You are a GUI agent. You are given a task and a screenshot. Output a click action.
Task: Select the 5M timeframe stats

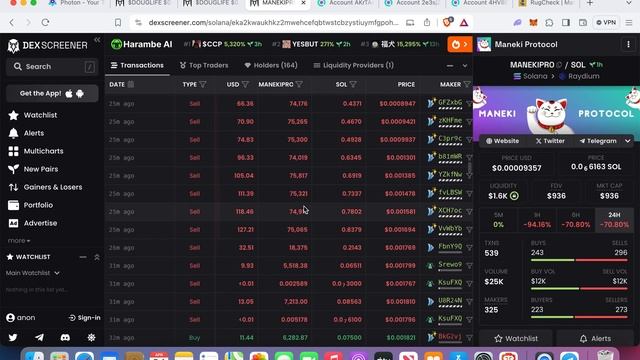(x=498, y=220)
